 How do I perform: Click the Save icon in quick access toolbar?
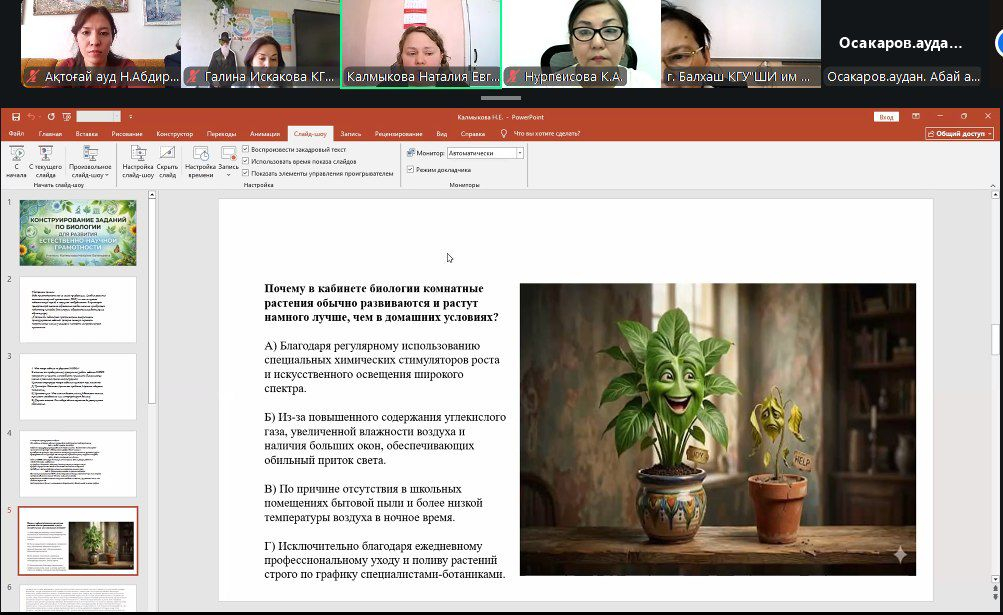click(16, 117)
